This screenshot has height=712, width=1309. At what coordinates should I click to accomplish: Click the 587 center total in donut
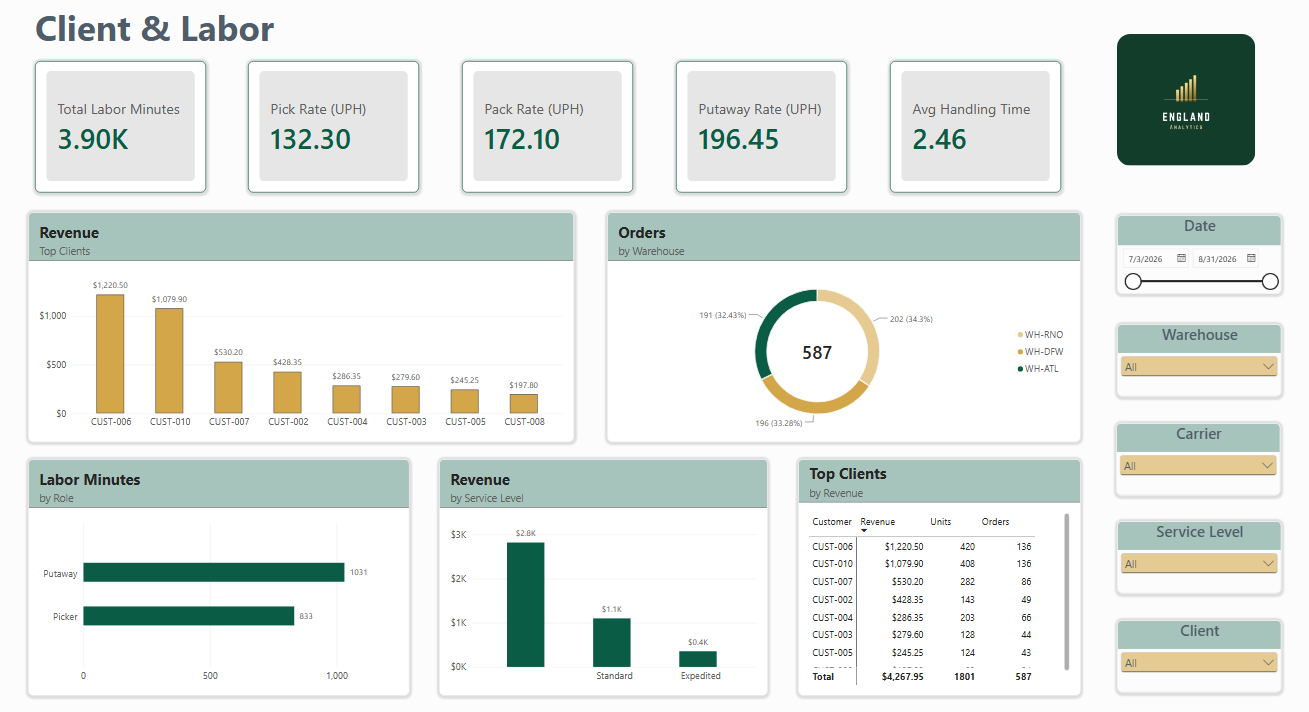[817, 352]
